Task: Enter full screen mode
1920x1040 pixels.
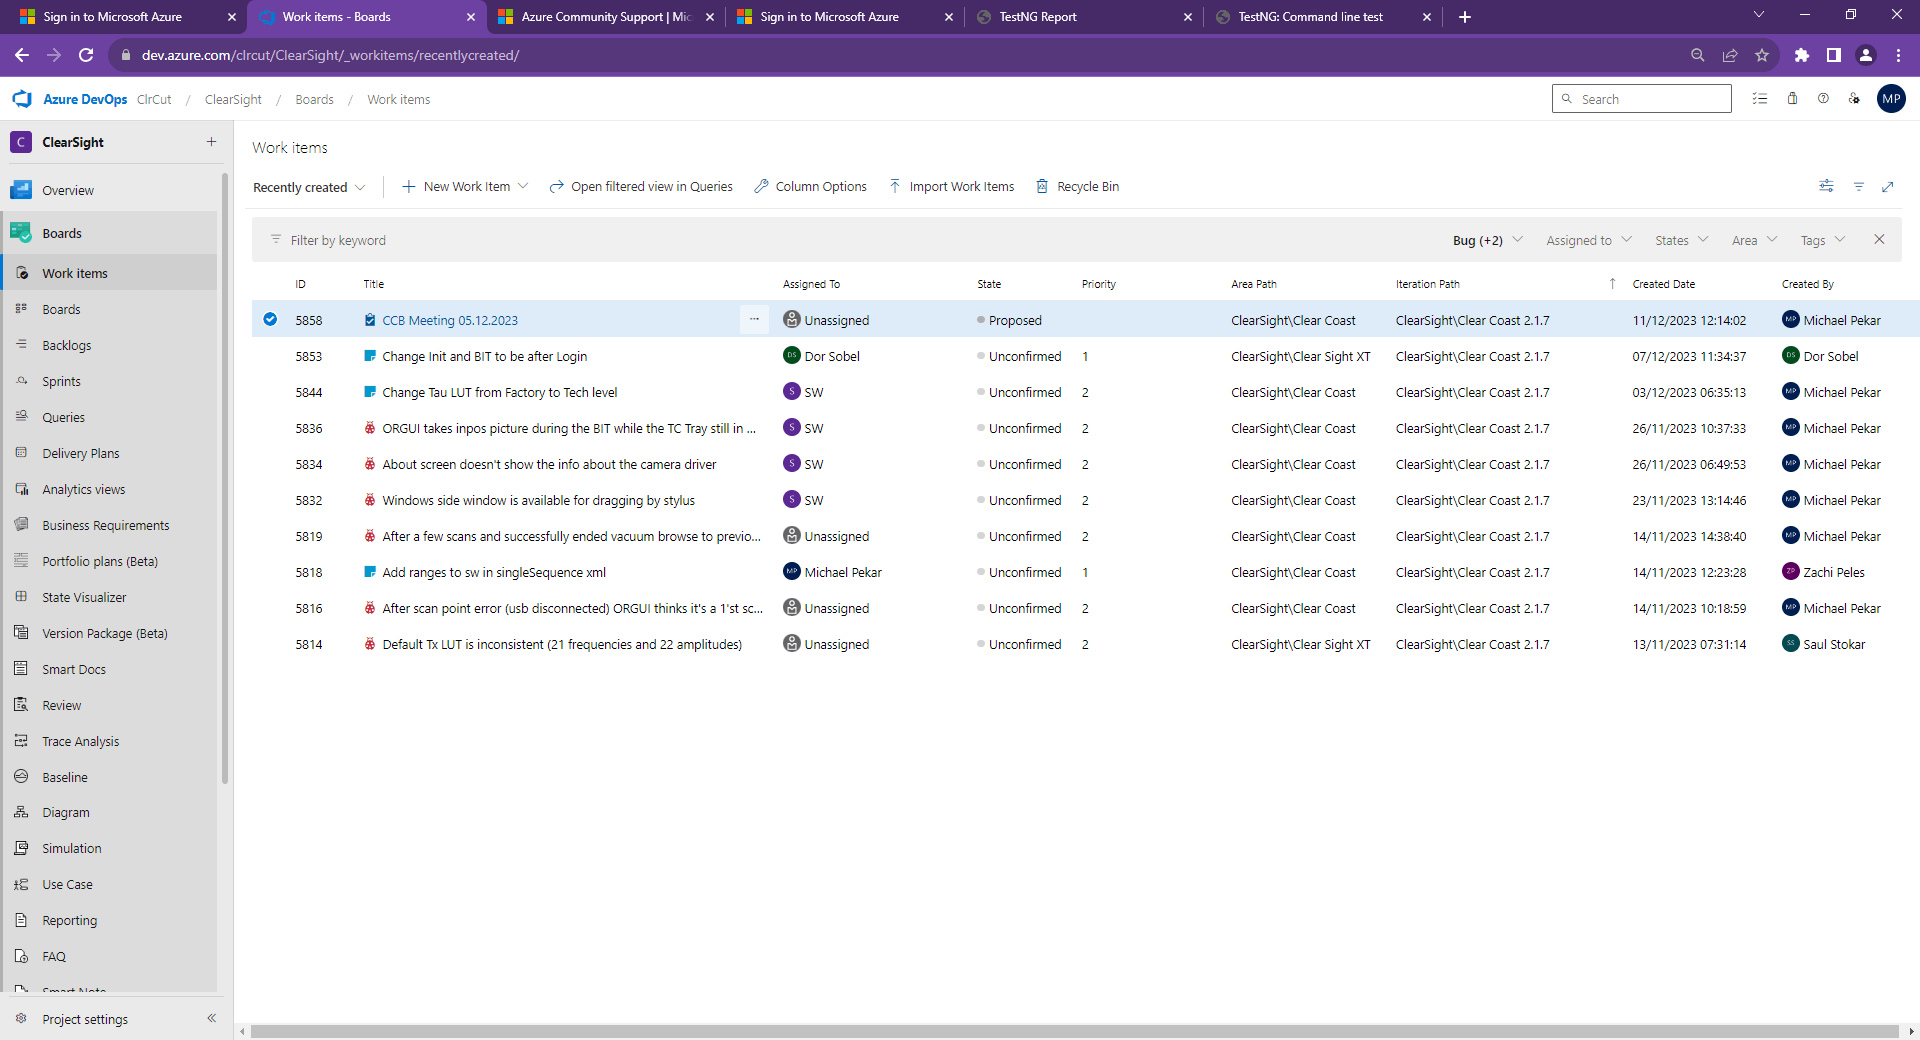Action: [1888, 187]
